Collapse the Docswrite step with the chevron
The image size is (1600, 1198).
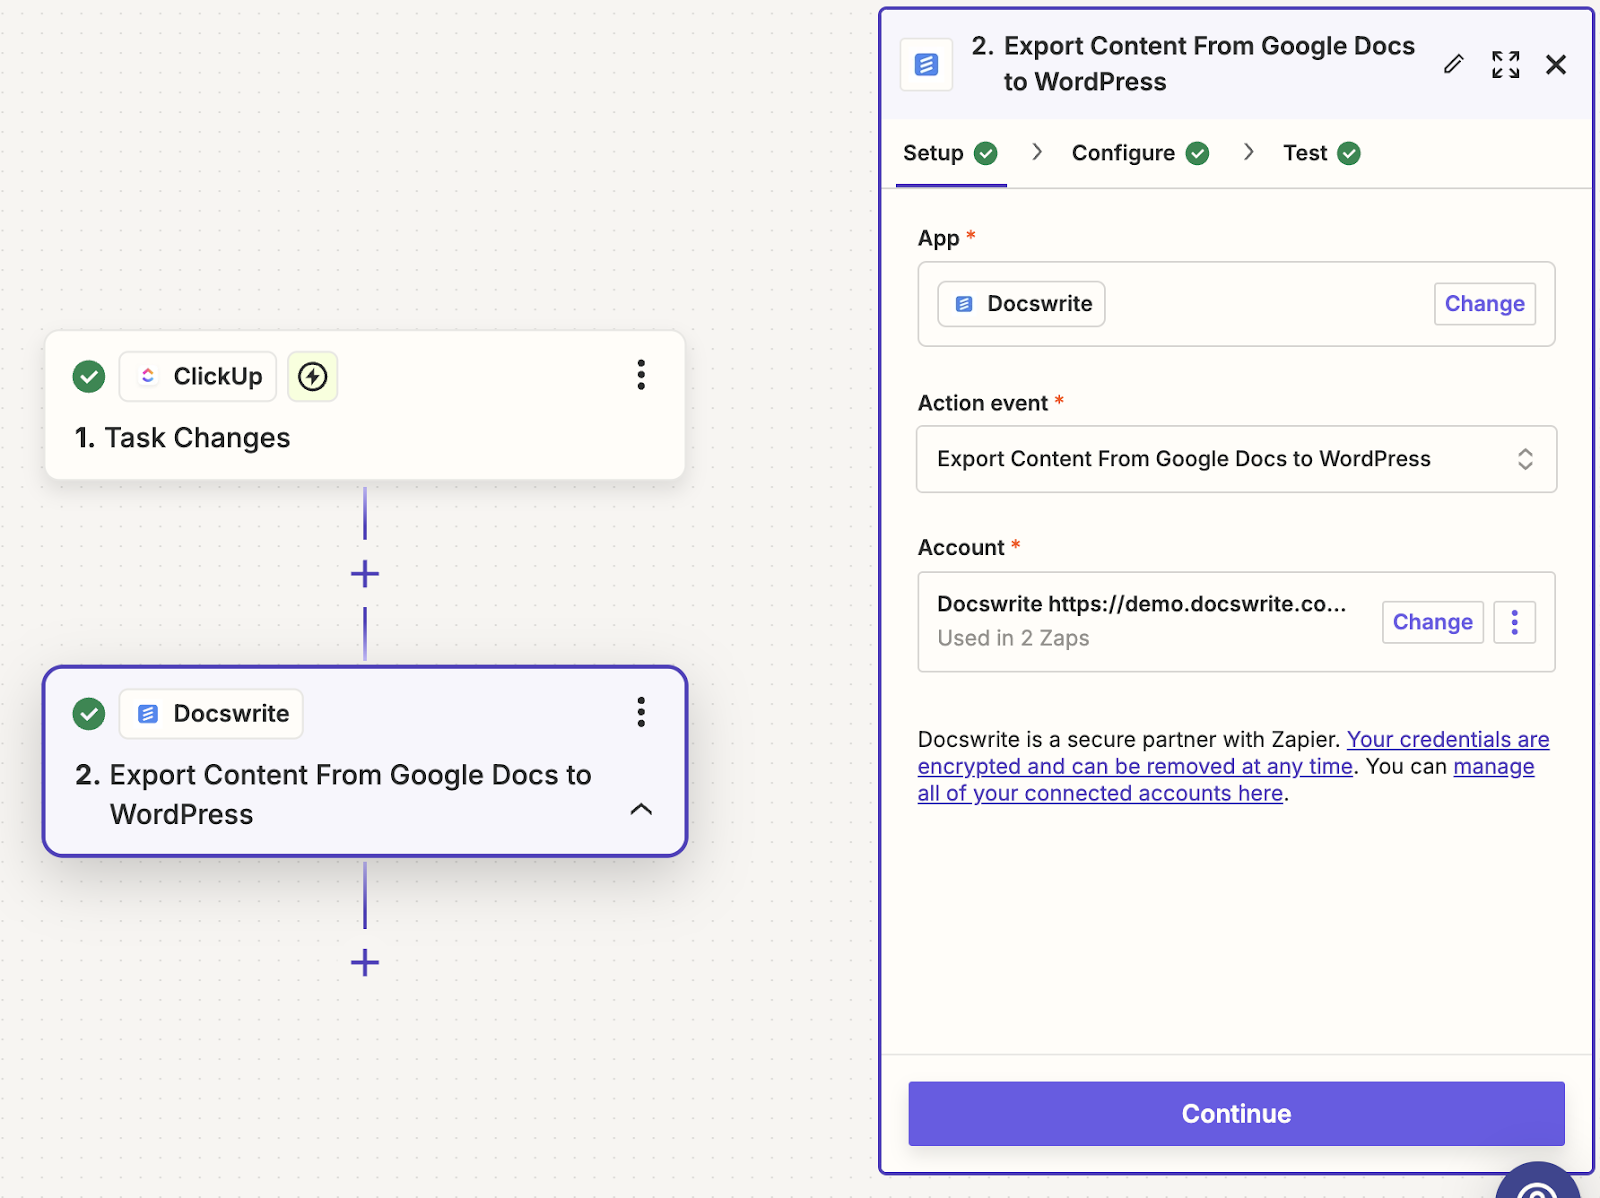coord(641,809)
